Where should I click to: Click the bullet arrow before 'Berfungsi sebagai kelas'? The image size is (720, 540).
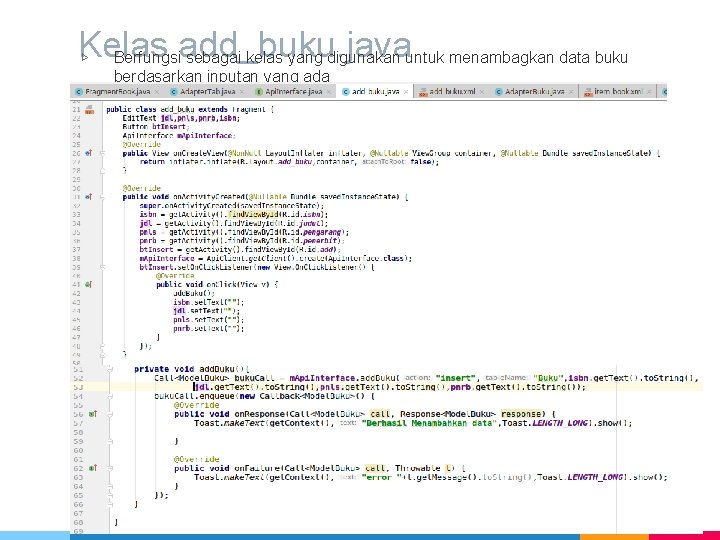[x=84, y=57]
